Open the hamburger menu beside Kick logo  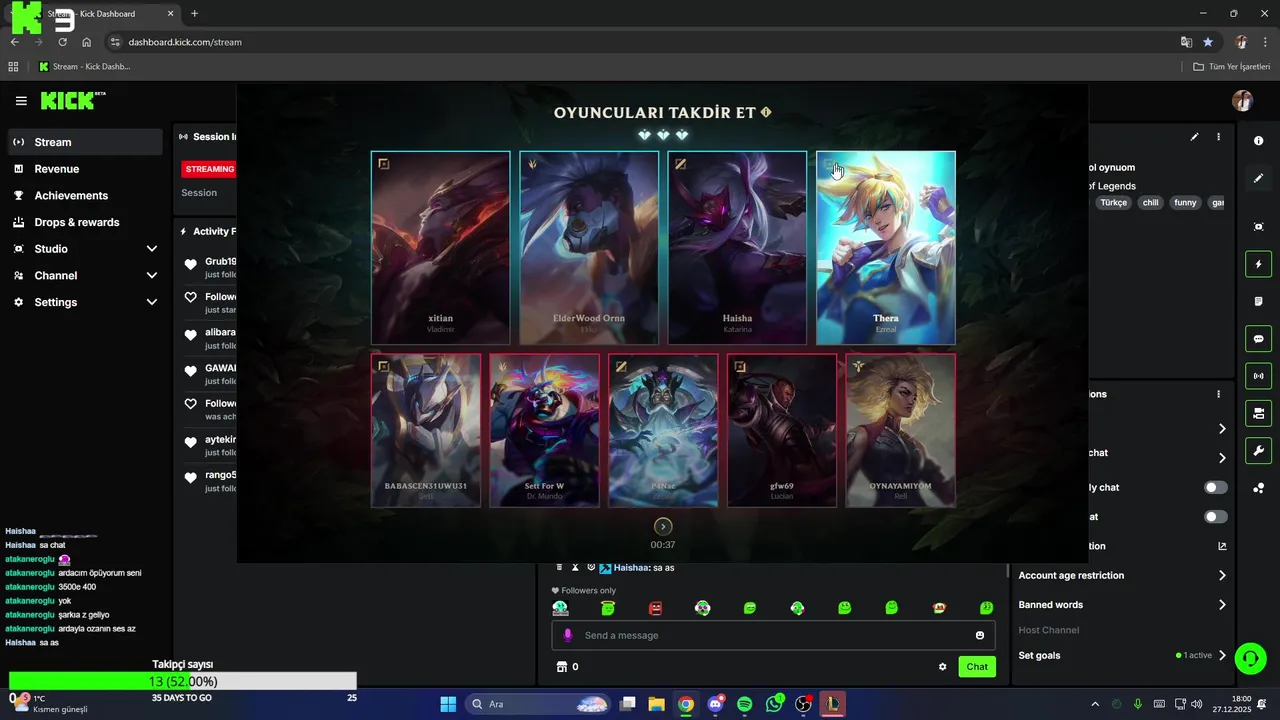click(x=21, y=101)
